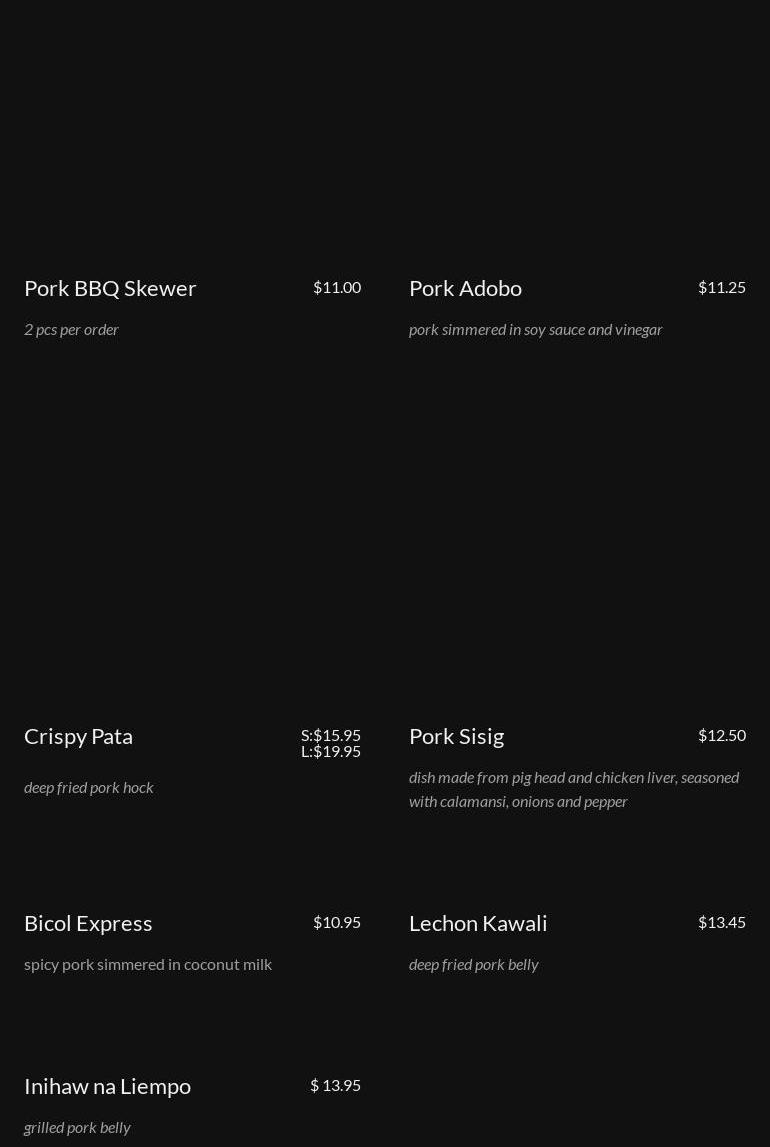The width and height of the screenshot is (770, 1147).
Task: Choose the large L:$19.95 Crispy Pata price
Action: 331,751
